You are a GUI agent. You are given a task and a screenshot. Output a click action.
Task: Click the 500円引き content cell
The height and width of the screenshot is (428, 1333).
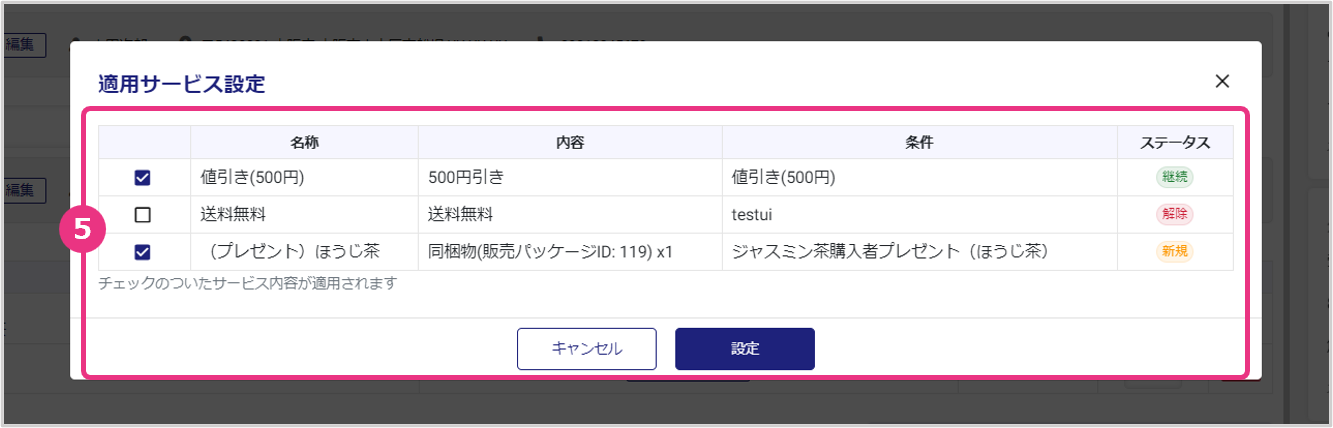pyautogui.click(x=466, y=178)
